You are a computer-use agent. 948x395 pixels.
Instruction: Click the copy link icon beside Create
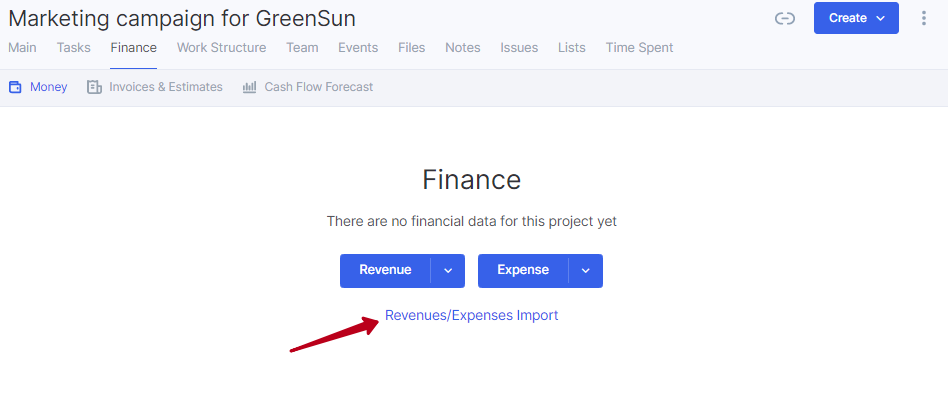(x=784, y=19)
